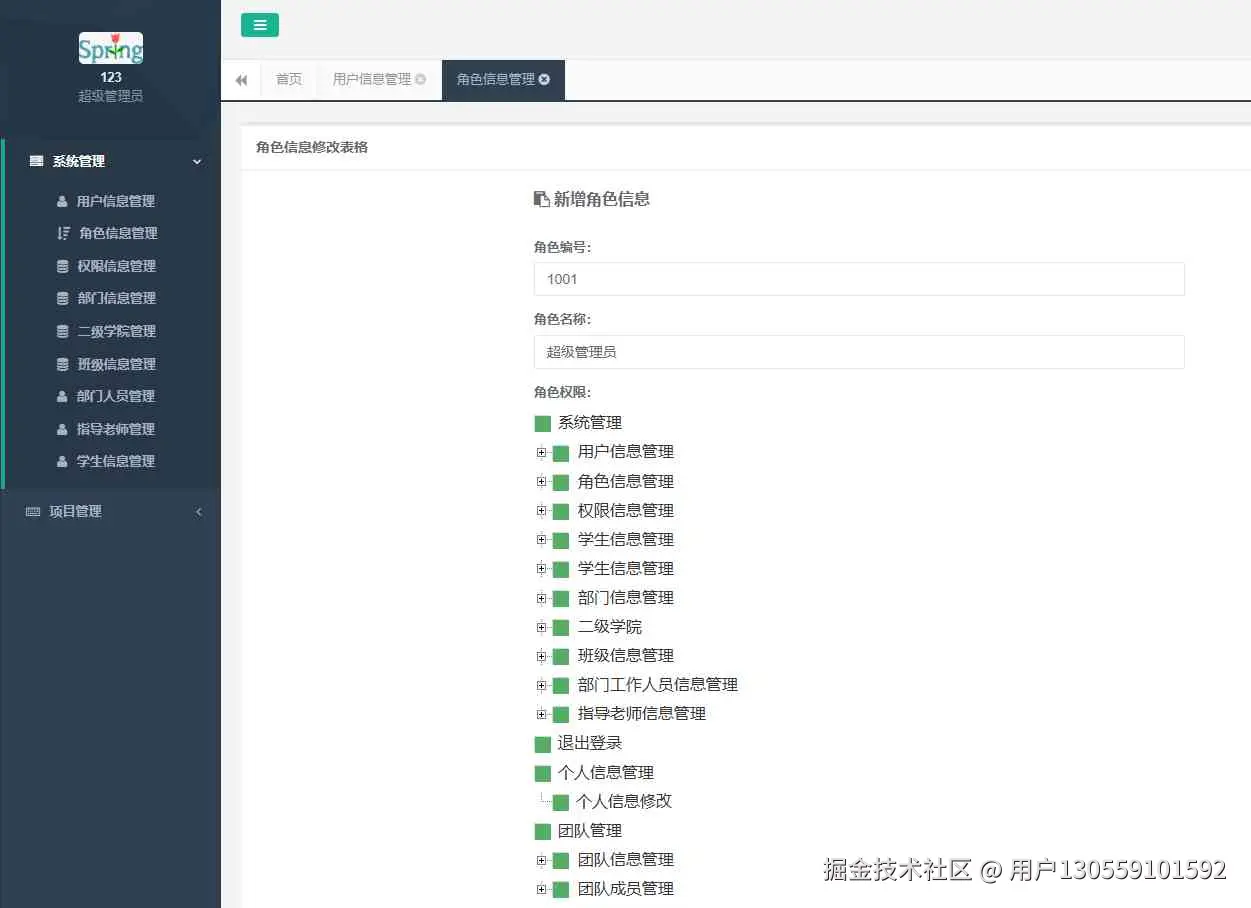
Task: Toggle the sidebar with the green hamburger button
Action: click(x=260, y=25)
